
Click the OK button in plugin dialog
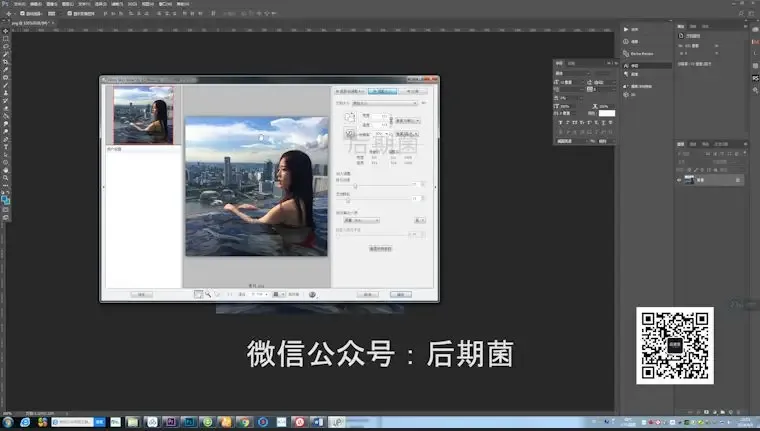click(x=401, y=294)
